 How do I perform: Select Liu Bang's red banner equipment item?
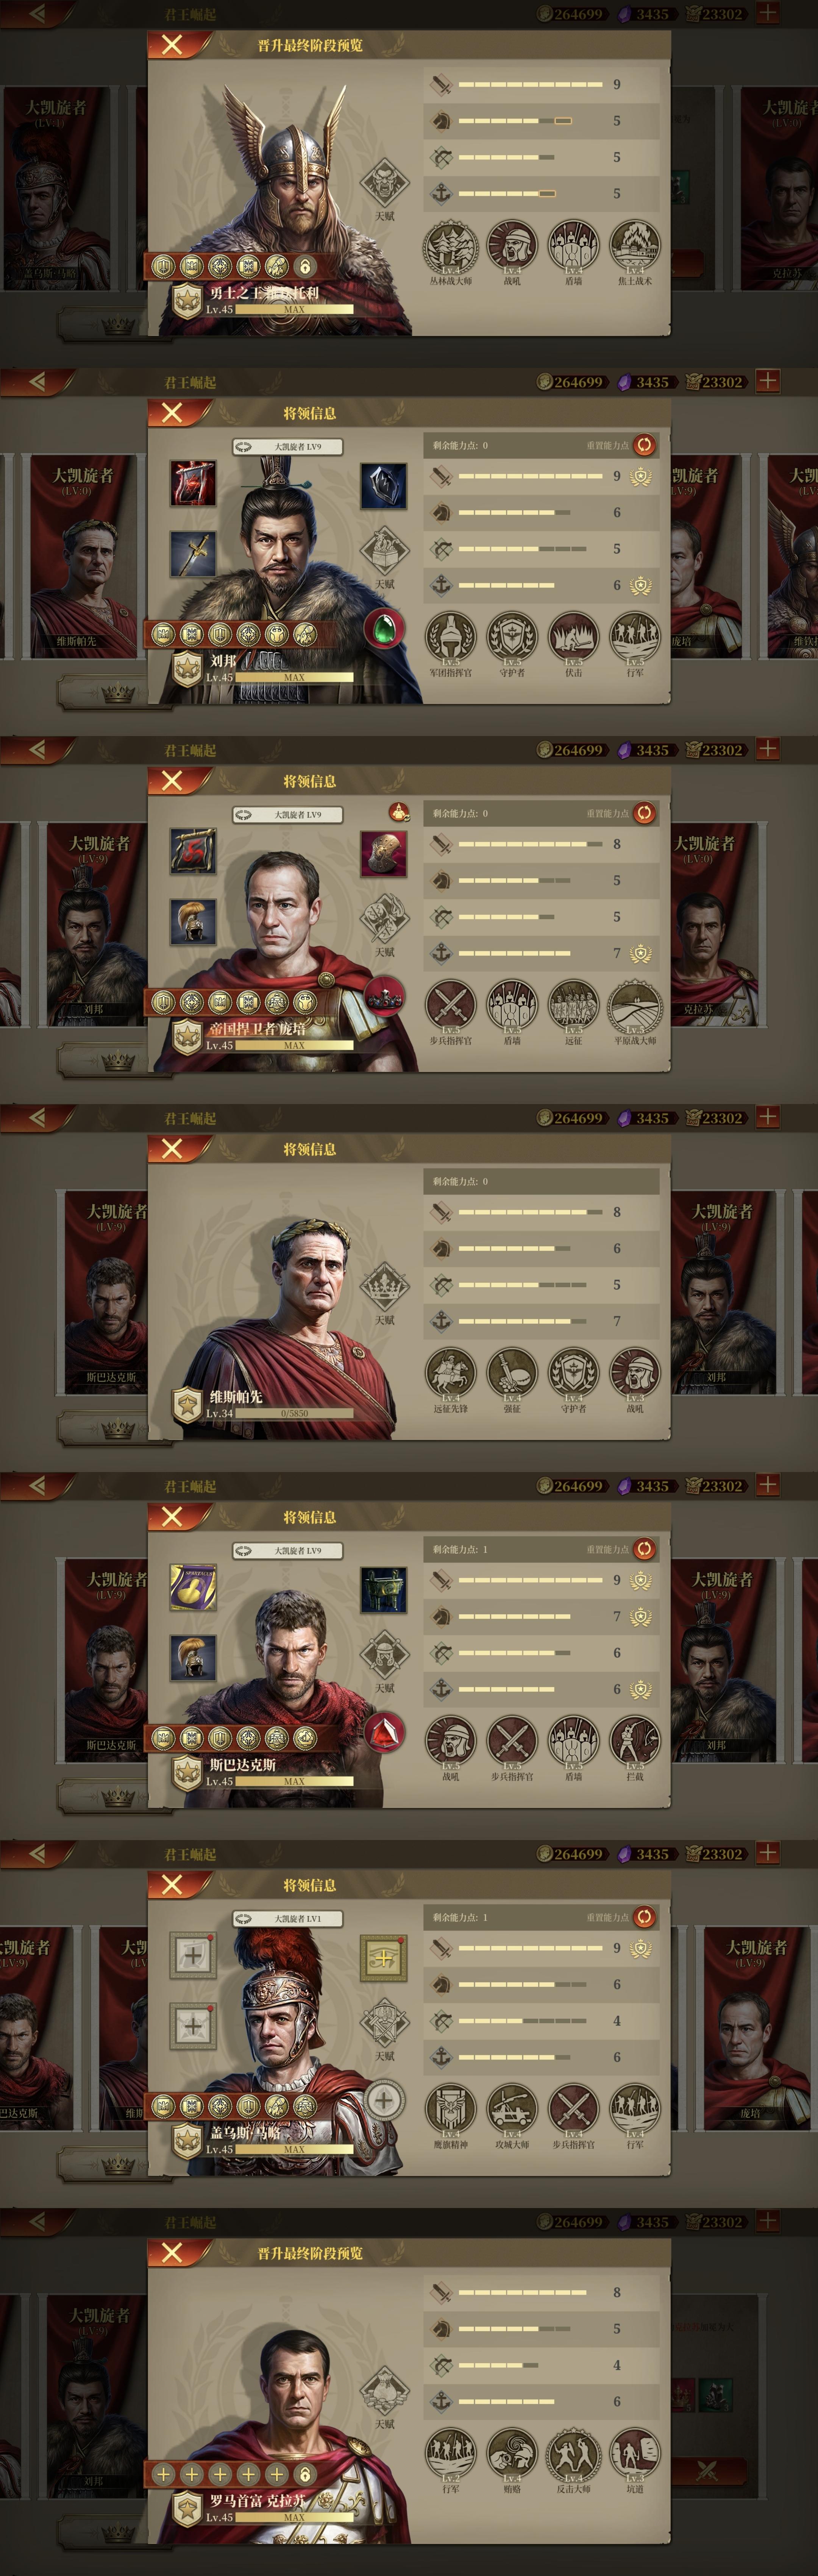point(193,483)
